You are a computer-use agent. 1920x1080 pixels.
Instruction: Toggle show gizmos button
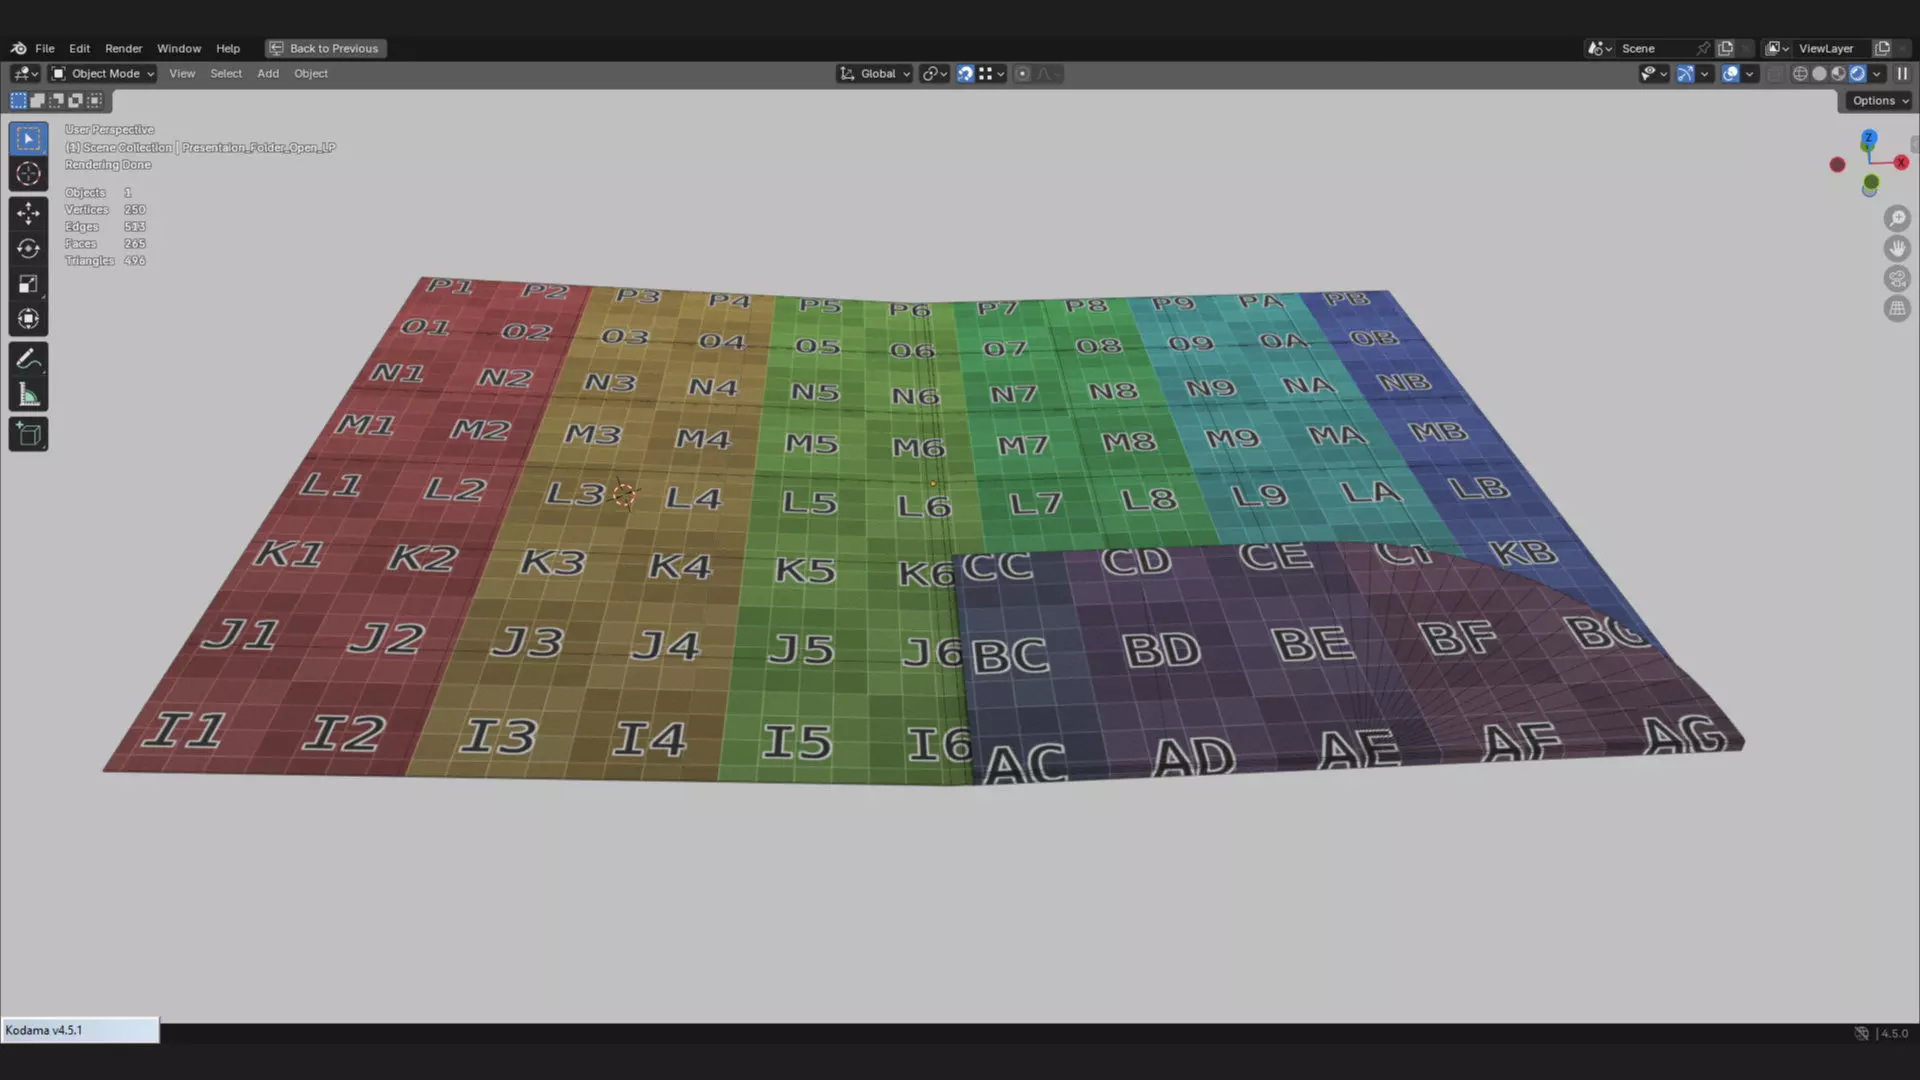click(1685, 74)
